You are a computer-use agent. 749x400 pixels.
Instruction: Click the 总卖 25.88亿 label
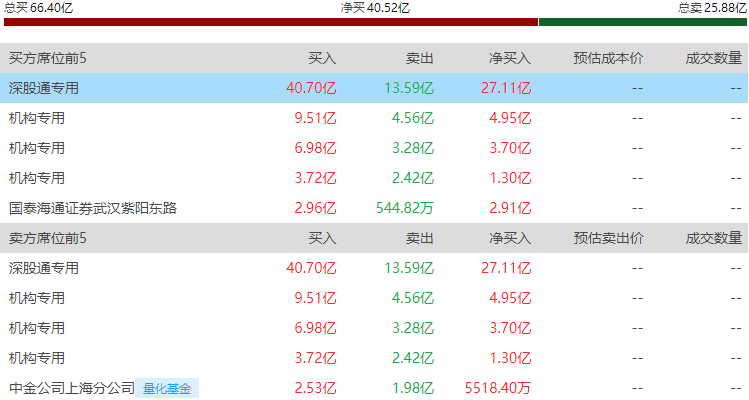(711, 7)
